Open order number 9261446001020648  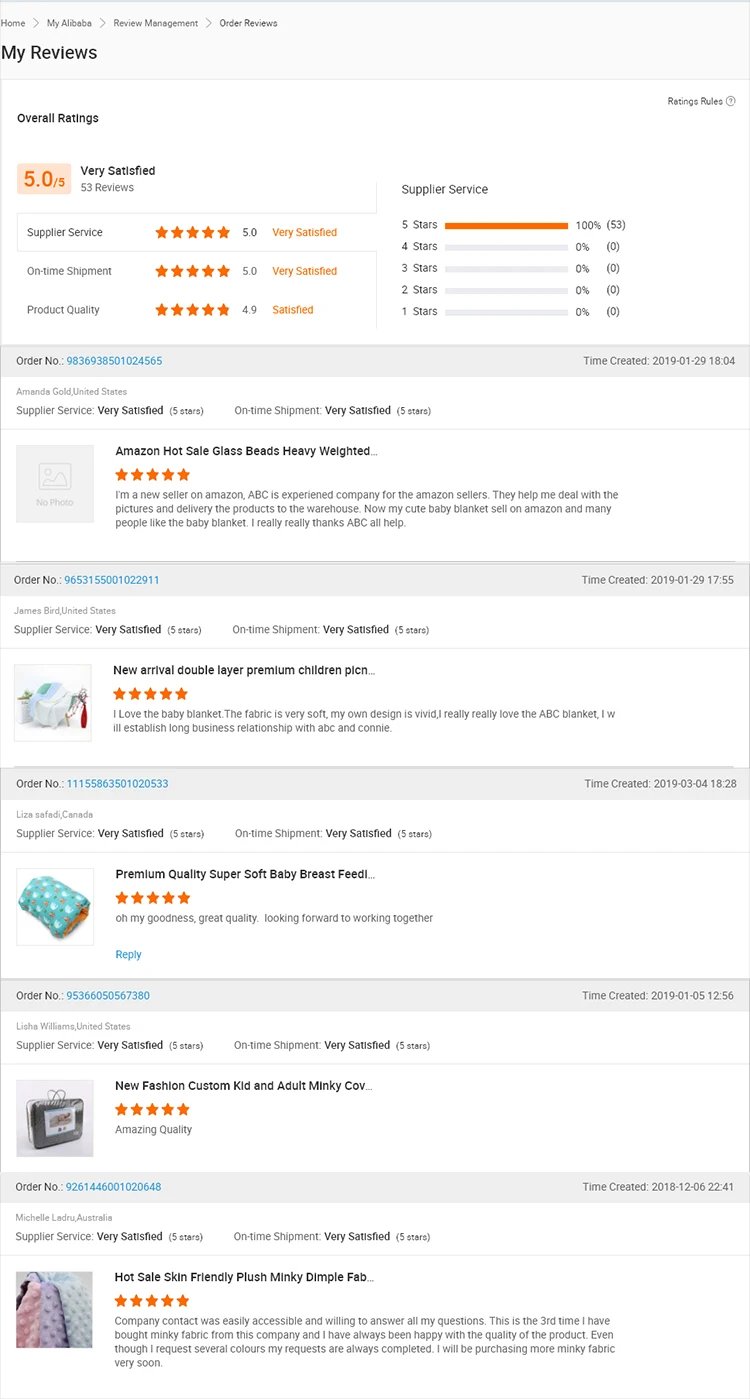point(113,1187)
